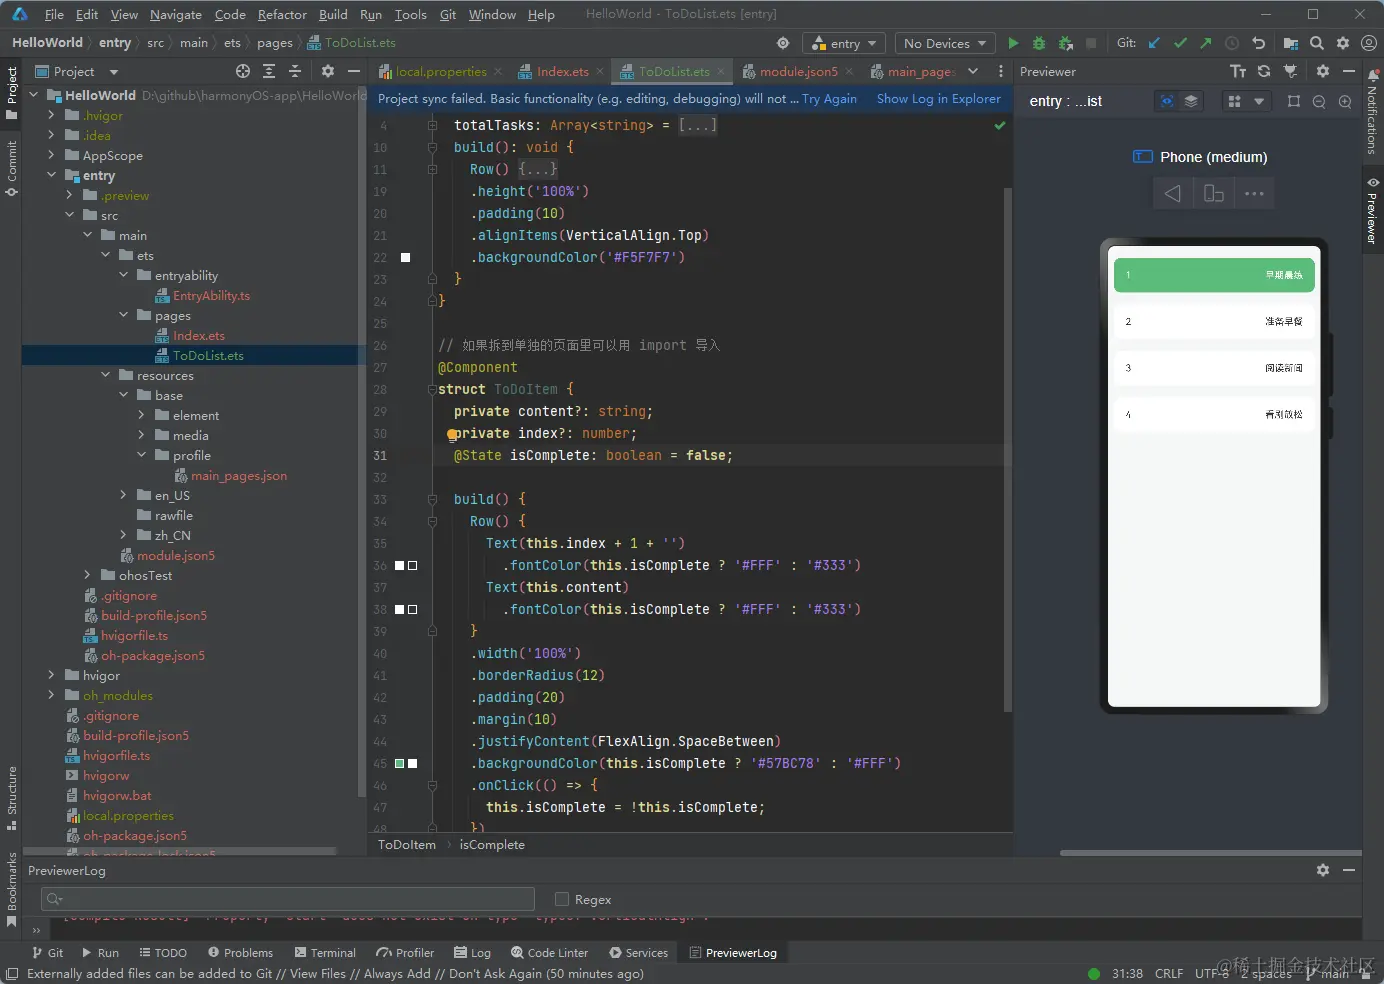The width and height of the screenshot is (1384, 984).
Task: Click the Try Again link
Action: tap(829, 98)
